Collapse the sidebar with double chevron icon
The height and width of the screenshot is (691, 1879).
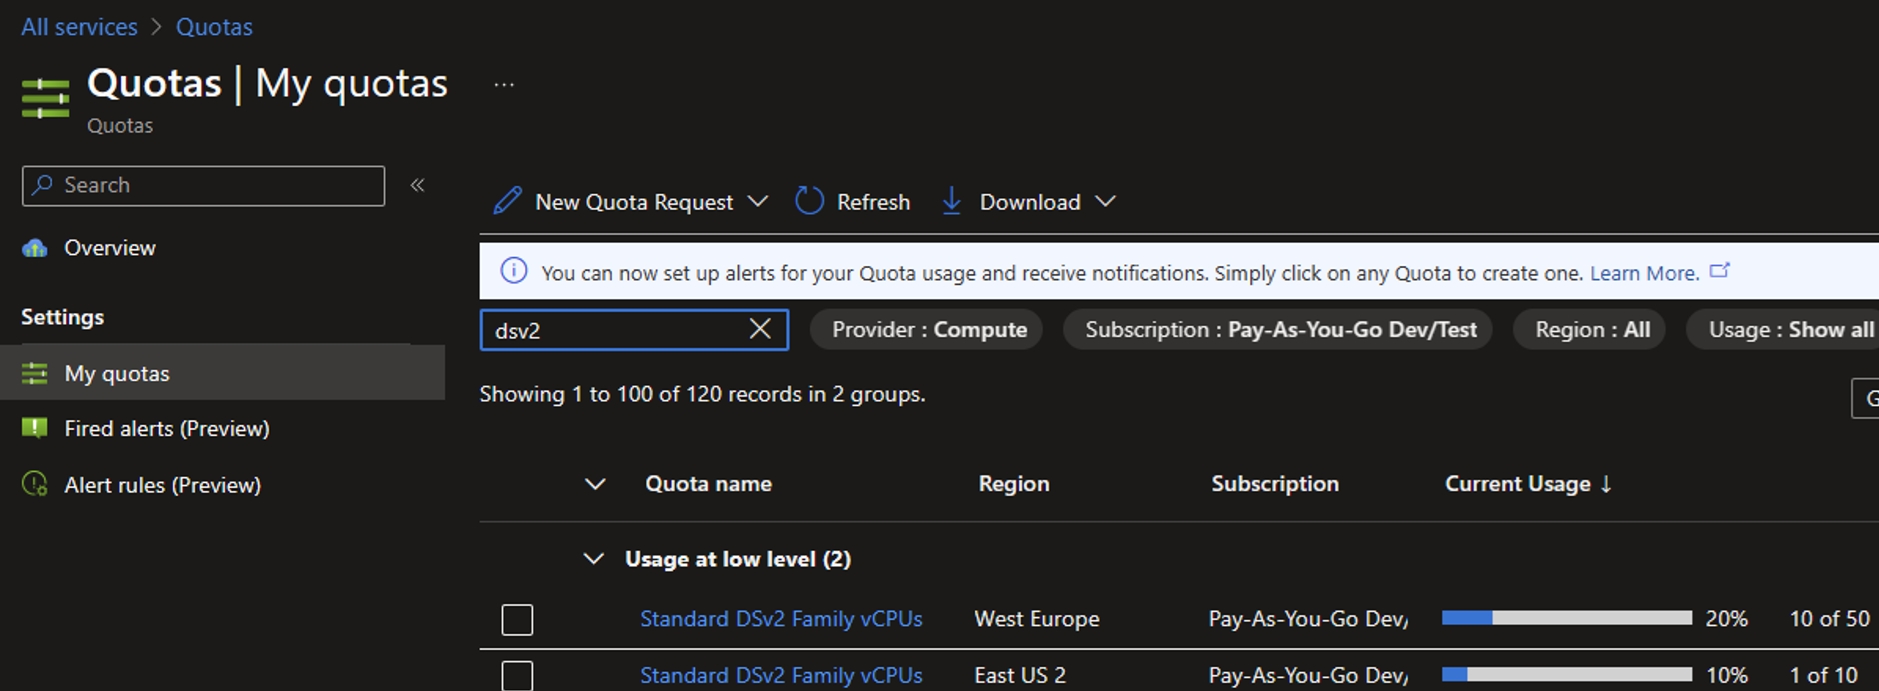[418, 185]
